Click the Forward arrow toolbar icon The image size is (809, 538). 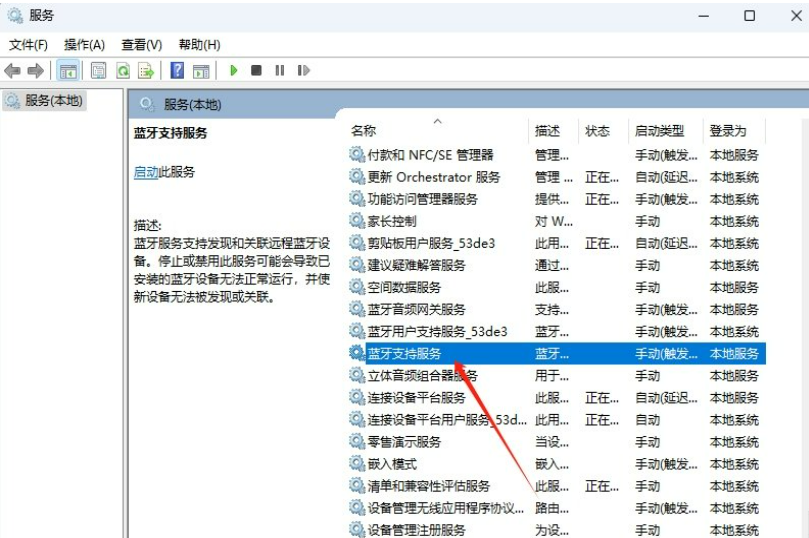pos(36,70)
